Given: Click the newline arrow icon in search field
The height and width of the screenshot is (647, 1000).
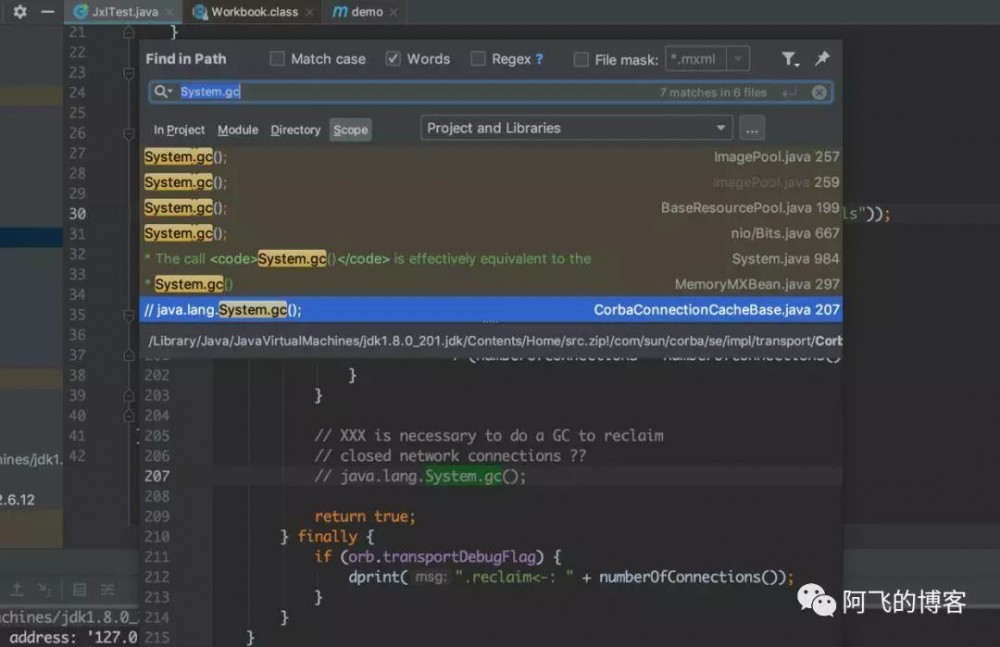Looking at the screenshot, I should (789, 92).
